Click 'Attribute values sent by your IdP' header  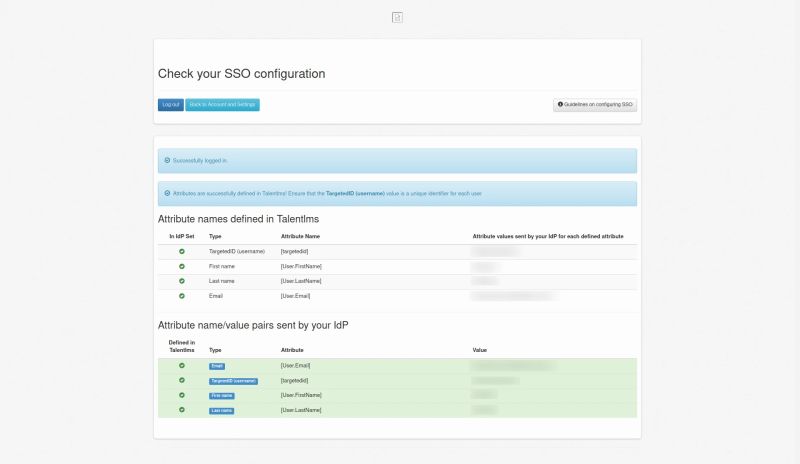pos(548,236)
